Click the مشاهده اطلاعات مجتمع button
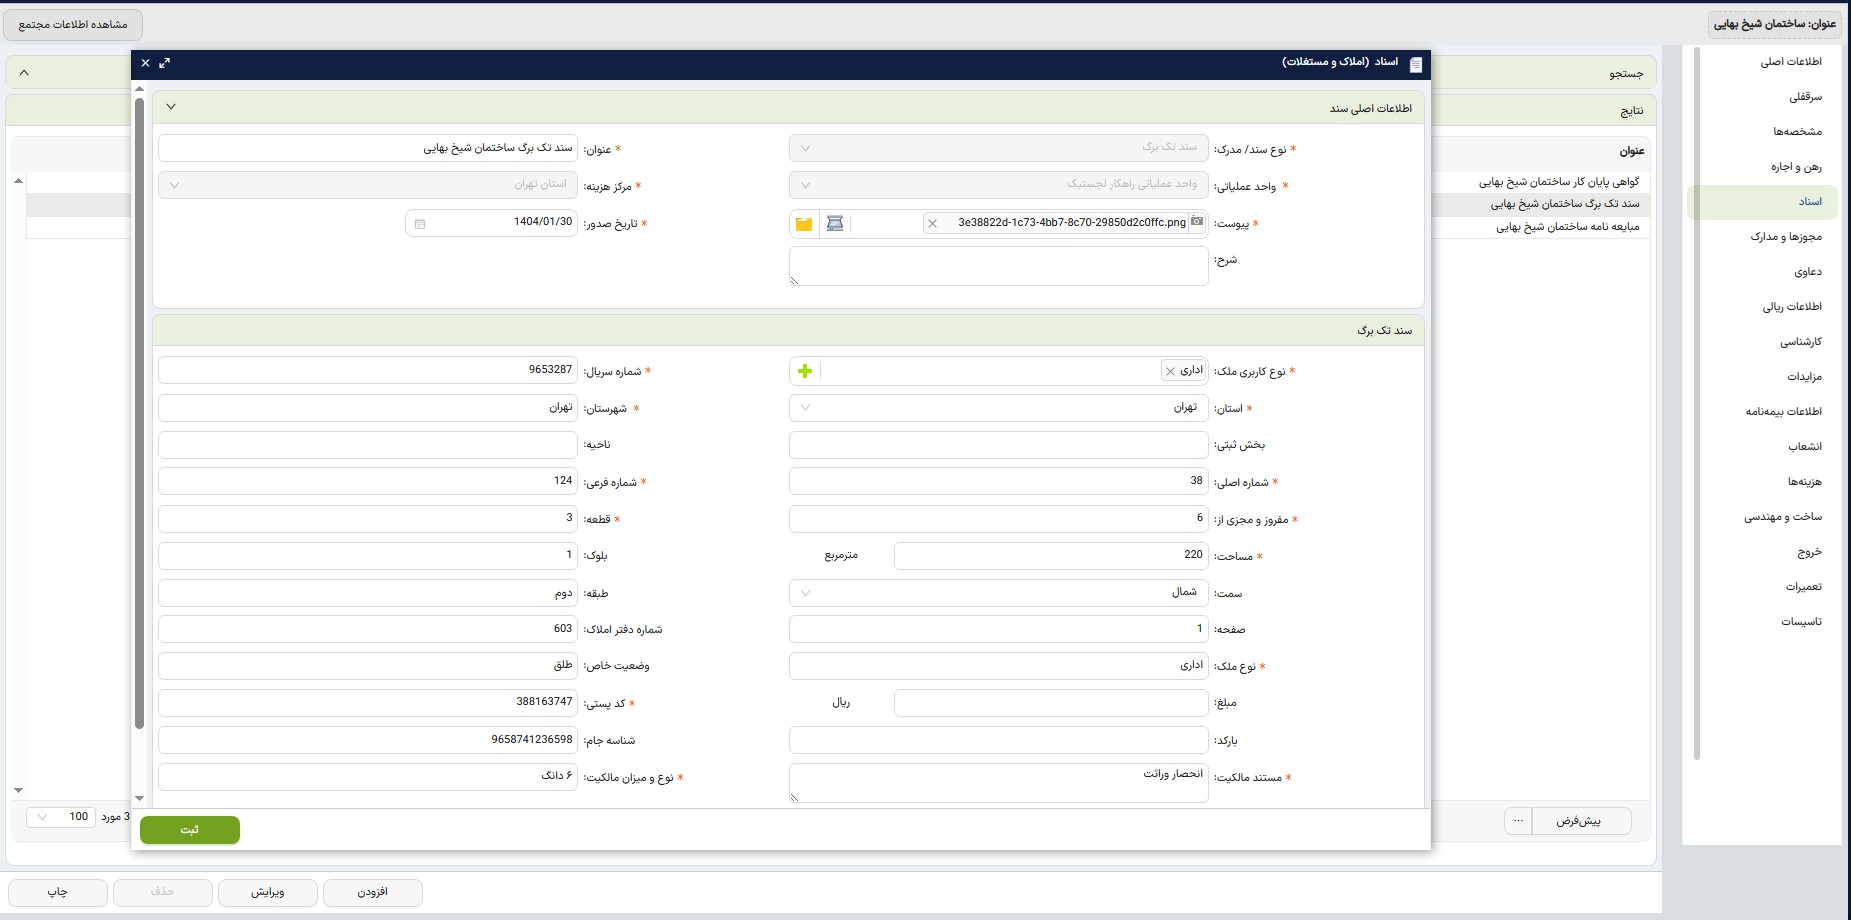 point(73,24)
